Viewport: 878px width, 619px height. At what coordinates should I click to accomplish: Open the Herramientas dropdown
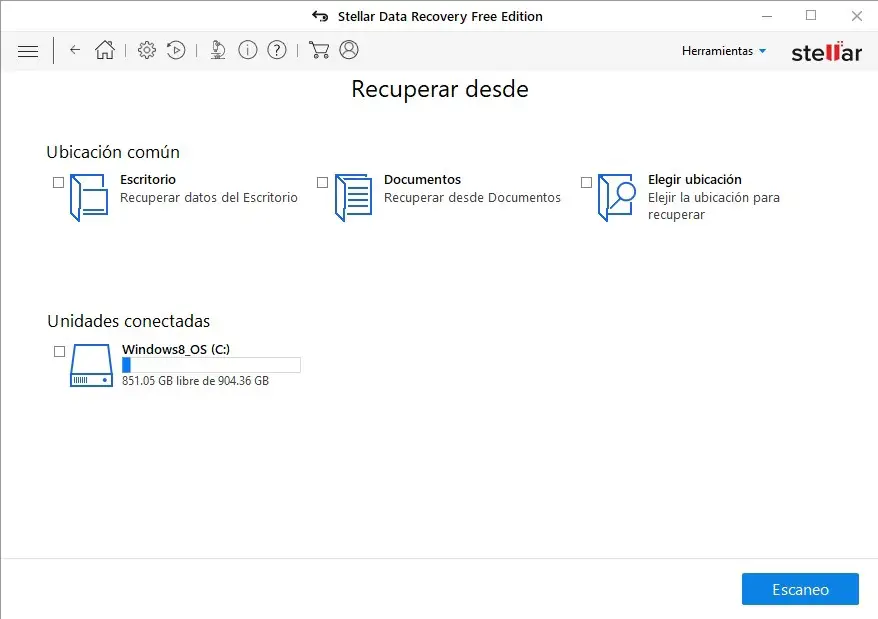point(723,51)
